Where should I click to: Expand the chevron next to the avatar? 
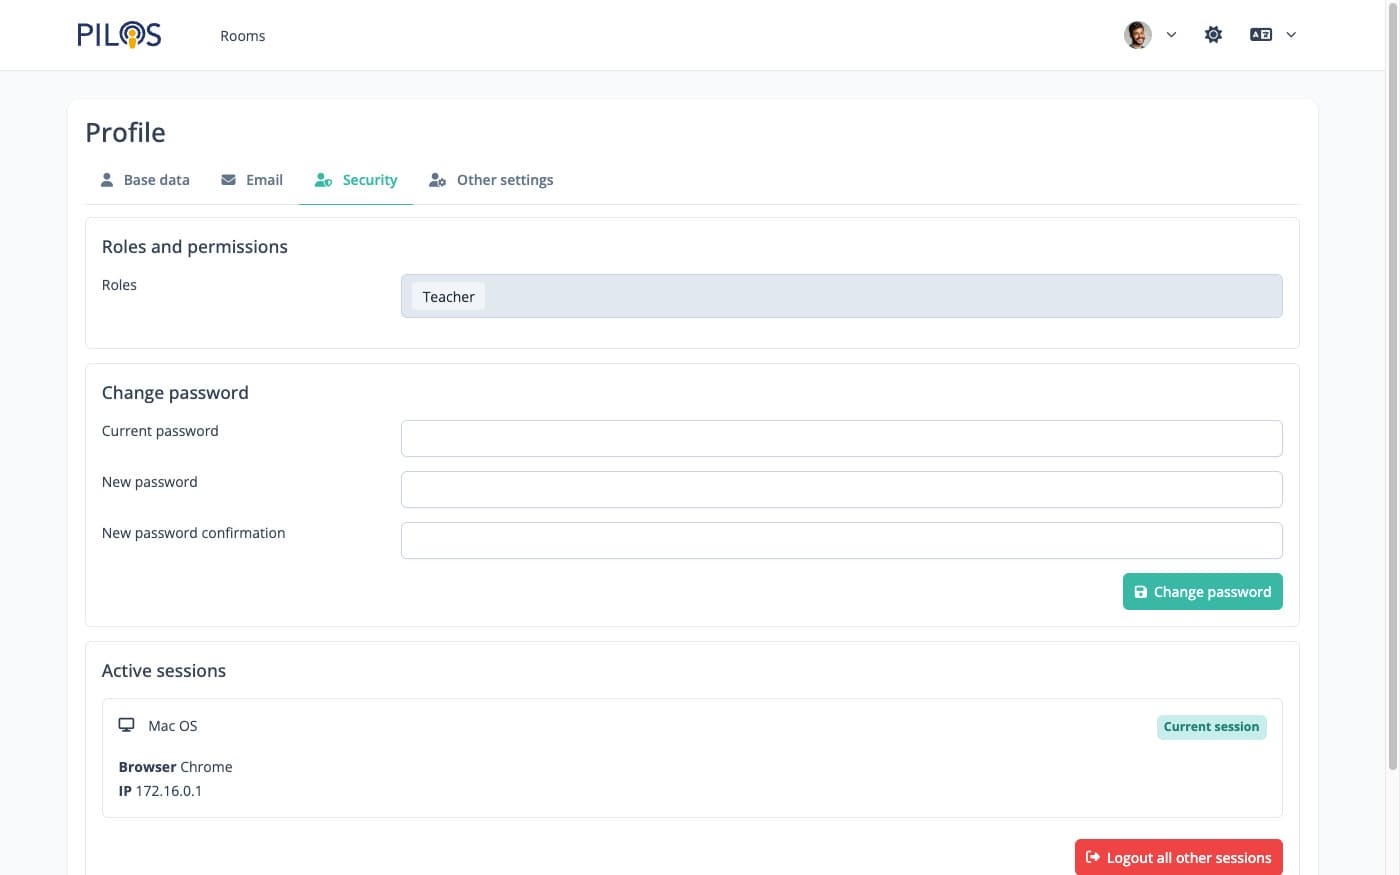pyautogui.click(x=1171, y=35)
